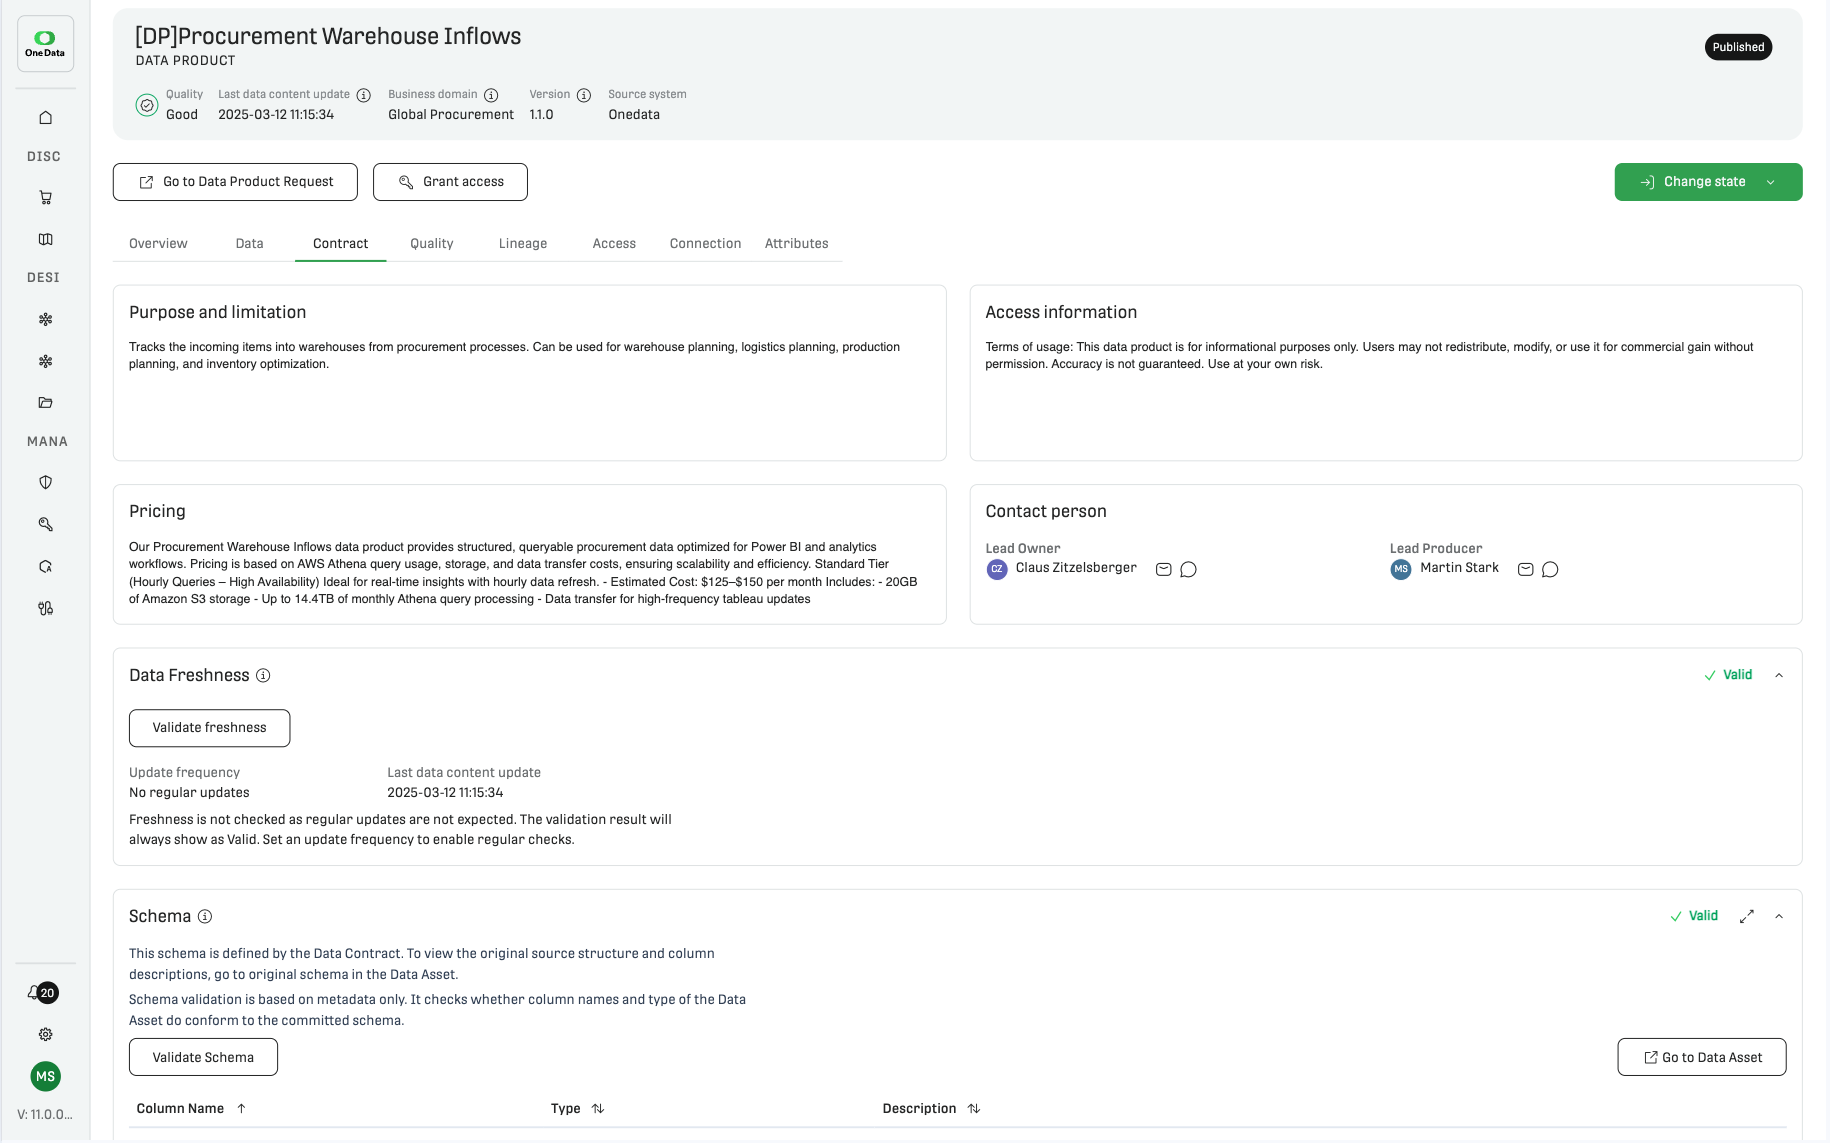Show Data Freshness info tooltip icon

click(x=263, y=675)
